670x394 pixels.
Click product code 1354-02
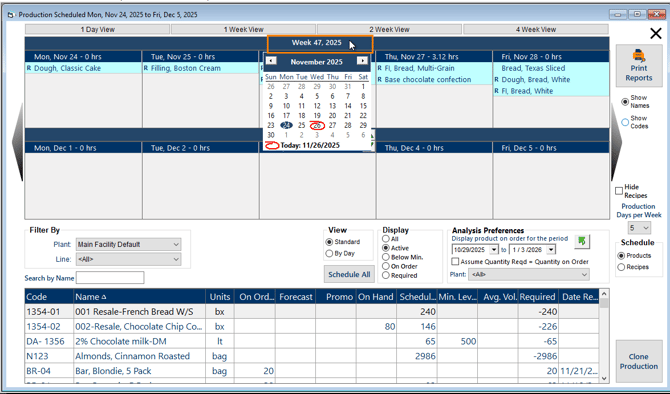[x=44, y=326]
